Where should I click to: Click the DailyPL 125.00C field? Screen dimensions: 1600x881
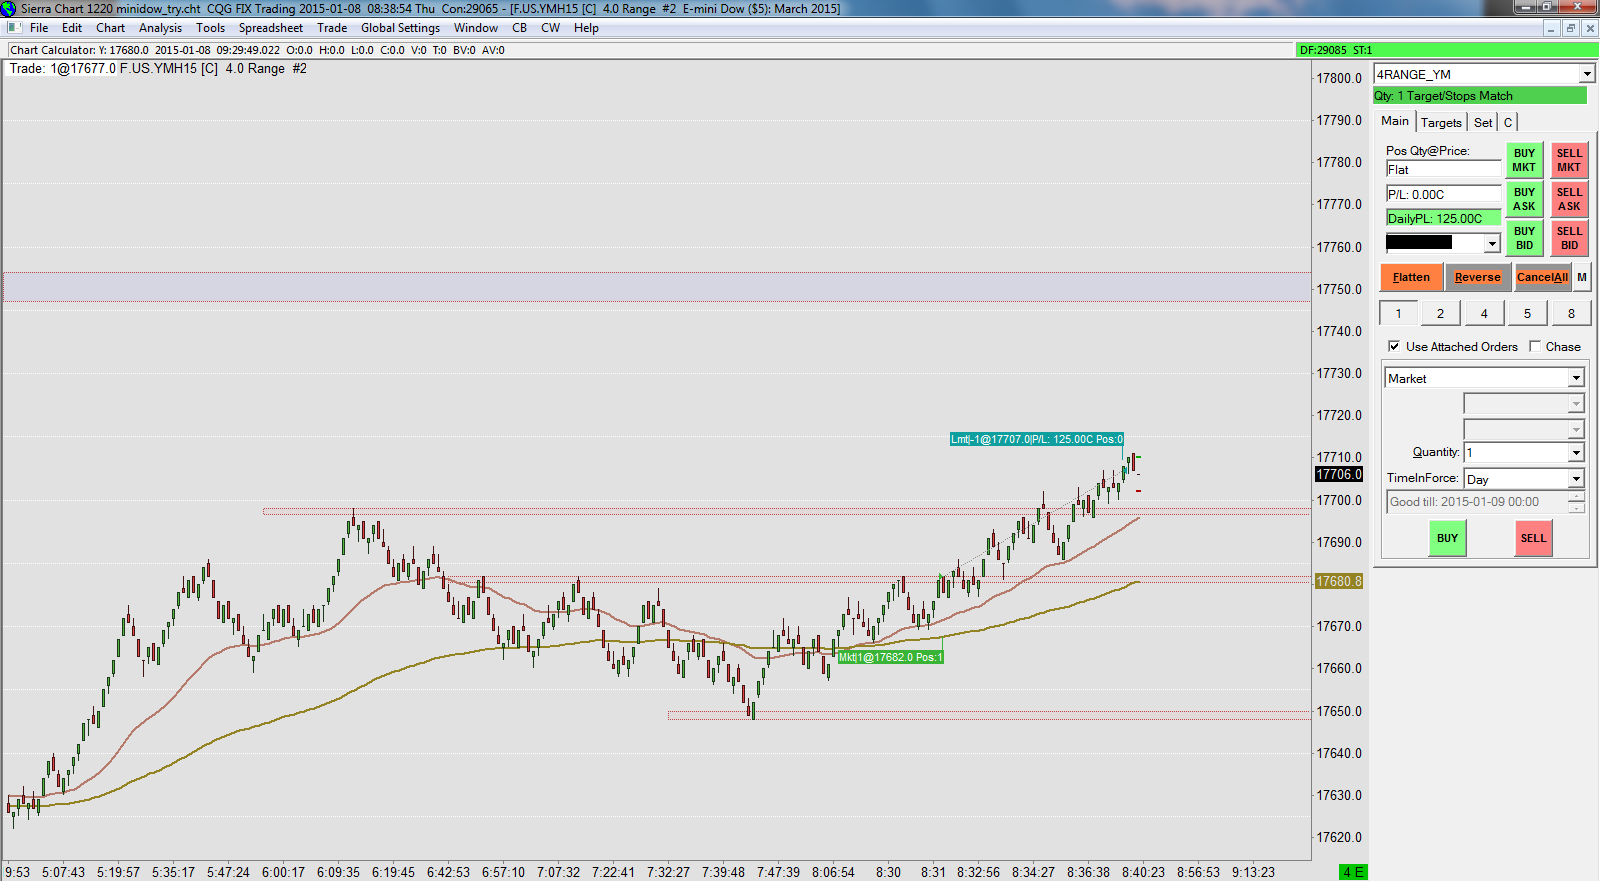[x=1443, y=219]
